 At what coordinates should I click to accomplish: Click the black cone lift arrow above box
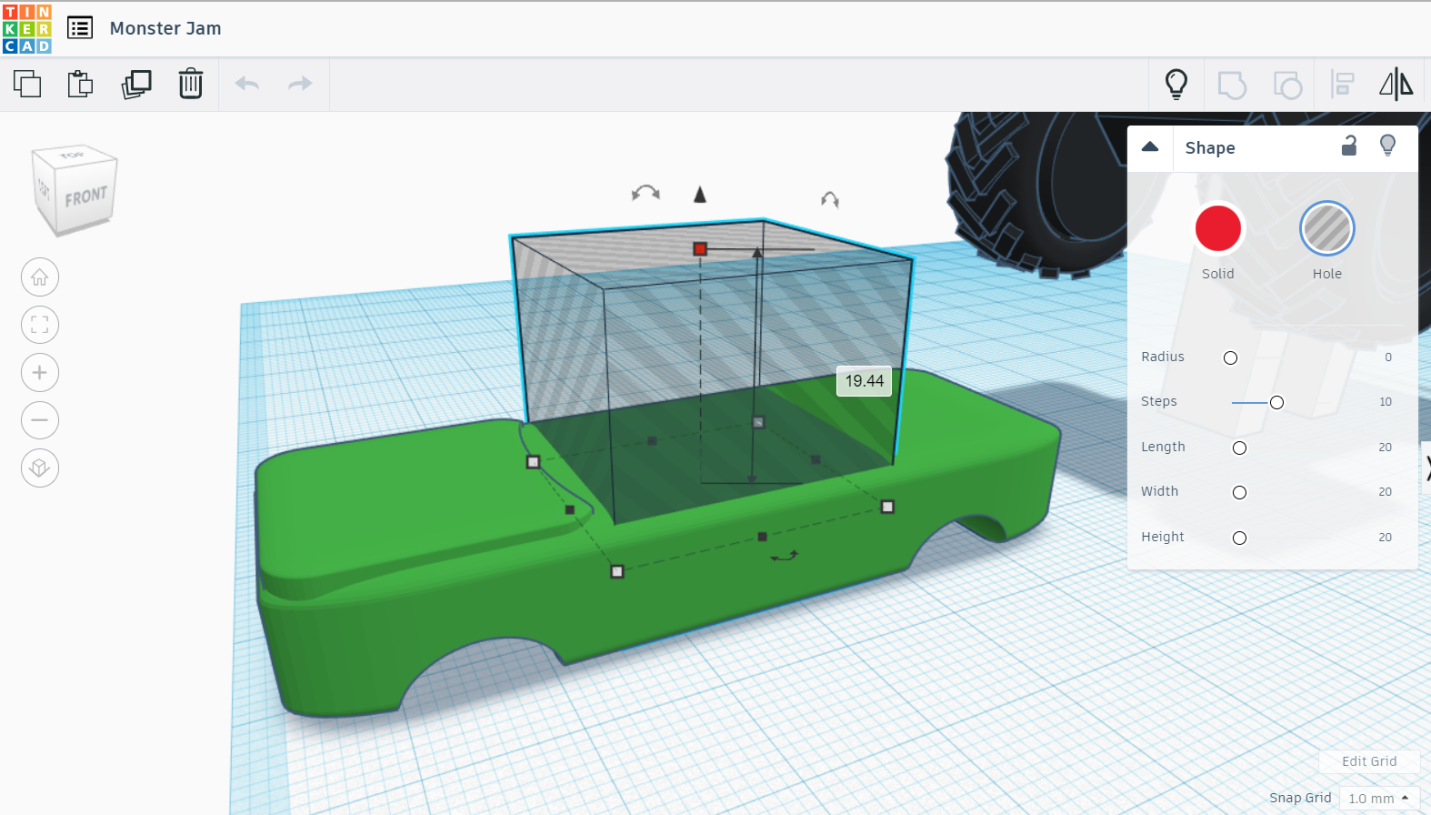pos(700,194)
